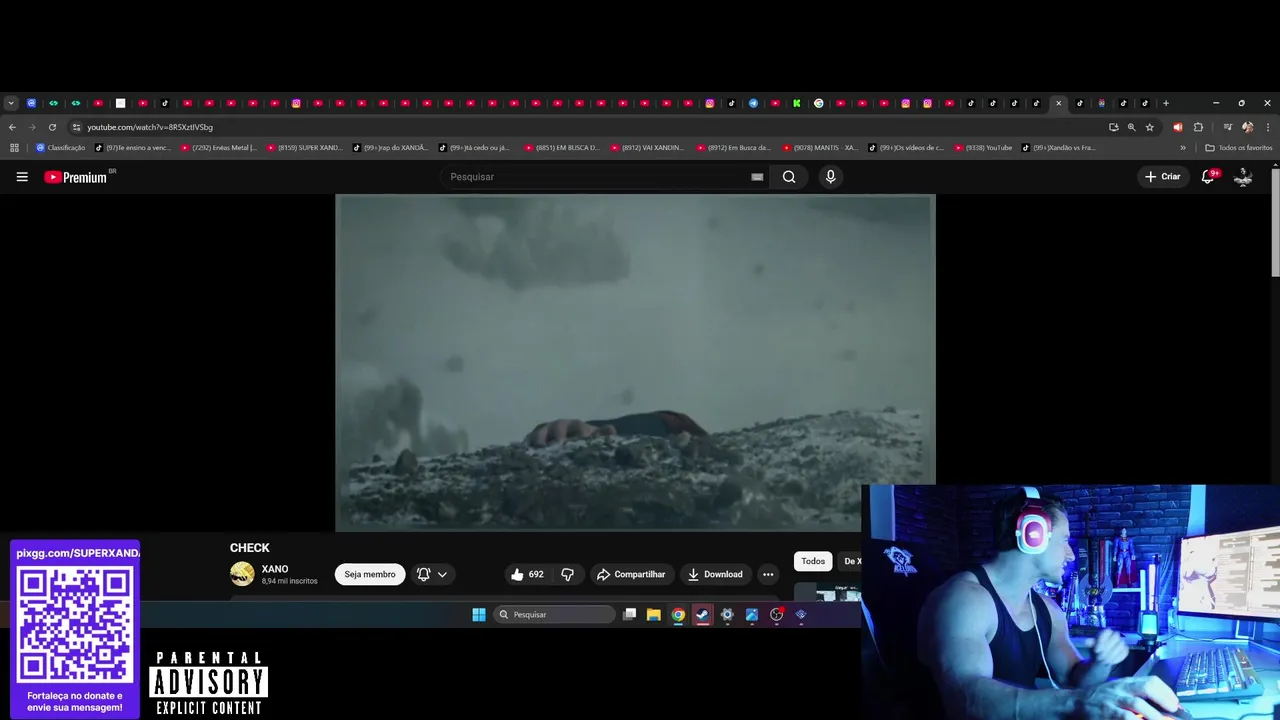Select the Todos filter chip
This screenshot has height=720, width=1280.
click(x=813, y=561)
